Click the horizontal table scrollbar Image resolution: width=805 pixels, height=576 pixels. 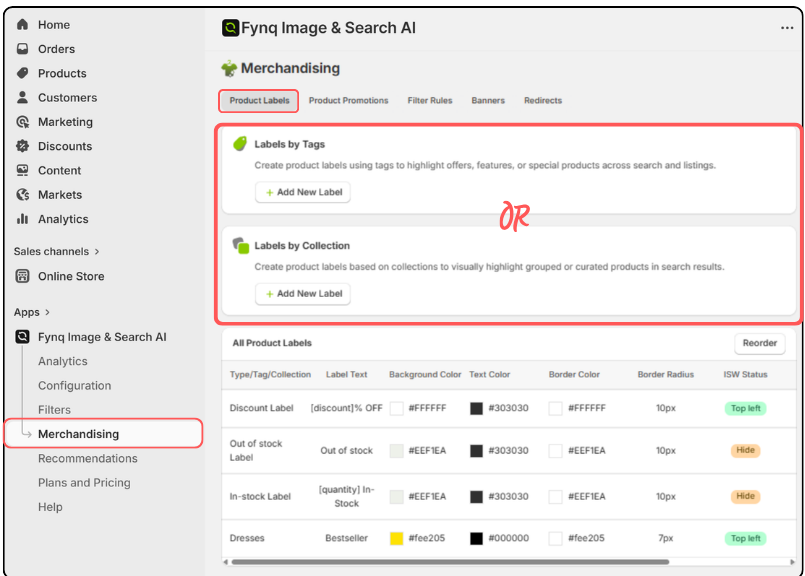[x=450, y=562]
